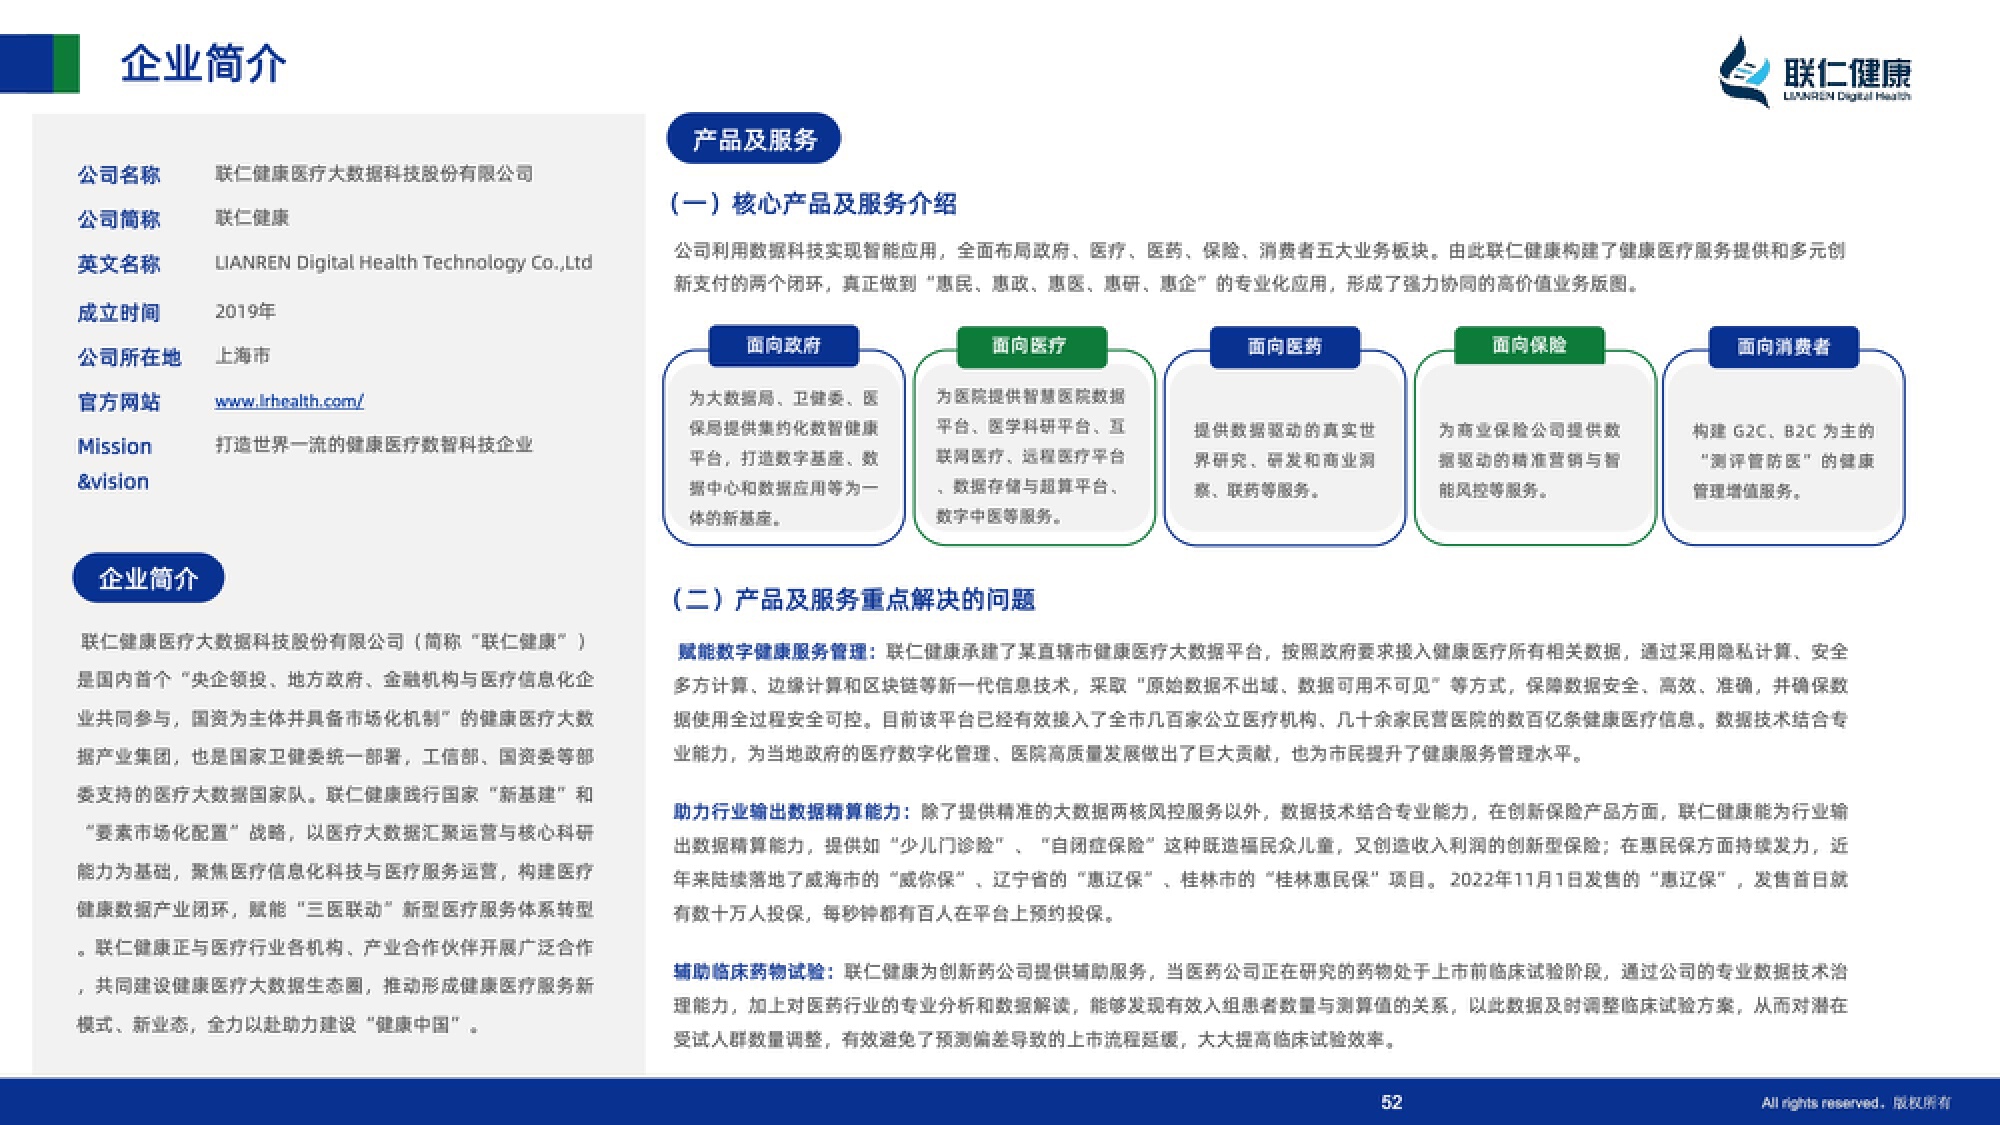Select the 面向政府 tab header
Screen dimensions: 2000x1125
(x=783, y=345)
